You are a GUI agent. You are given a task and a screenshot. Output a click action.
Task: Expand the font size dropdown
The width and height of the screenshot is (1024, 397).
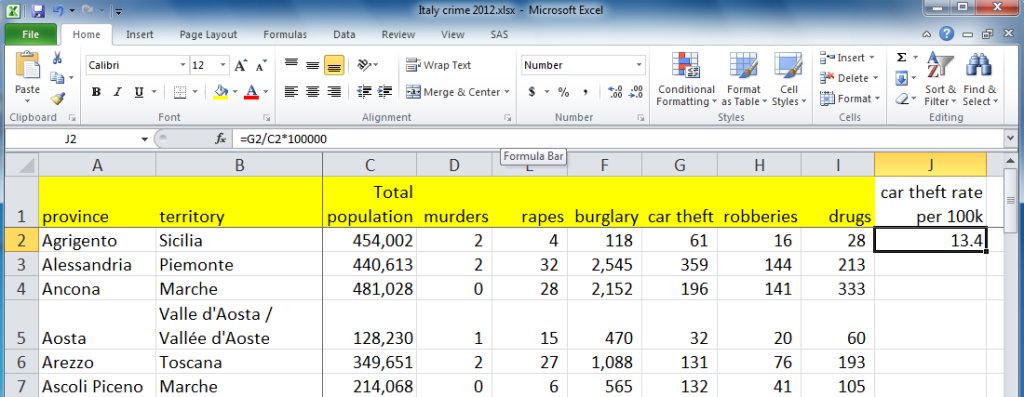223,65
